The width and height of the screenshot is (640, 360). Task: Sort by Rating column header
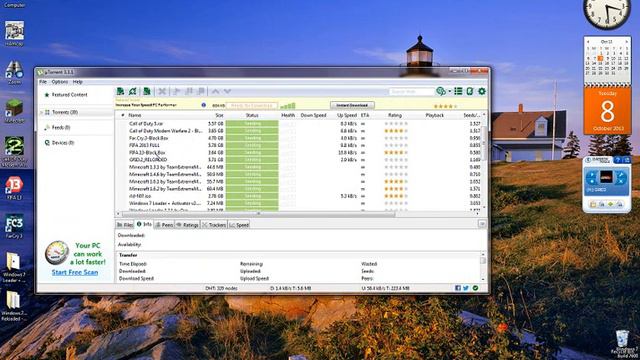(x=395, y=116)
